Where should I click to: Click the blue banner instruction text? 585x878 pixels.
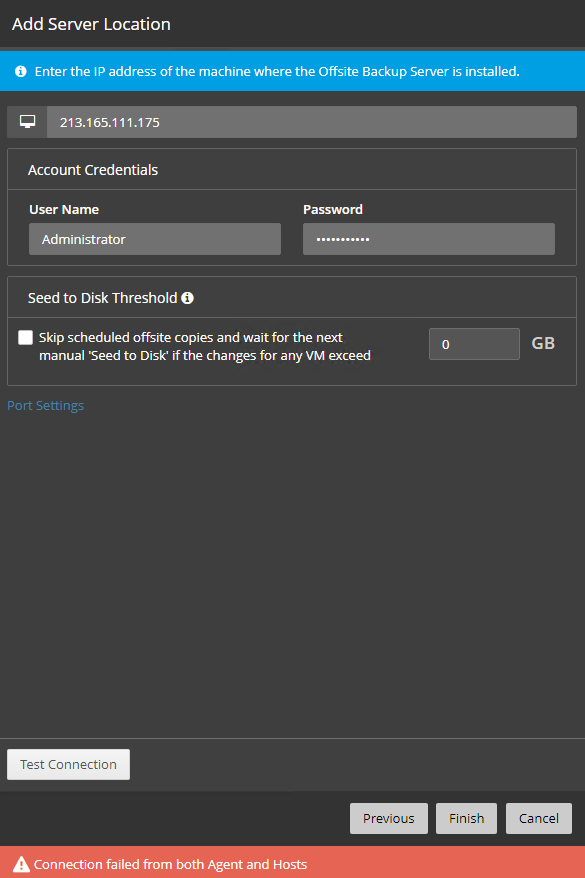pos(277,72)
